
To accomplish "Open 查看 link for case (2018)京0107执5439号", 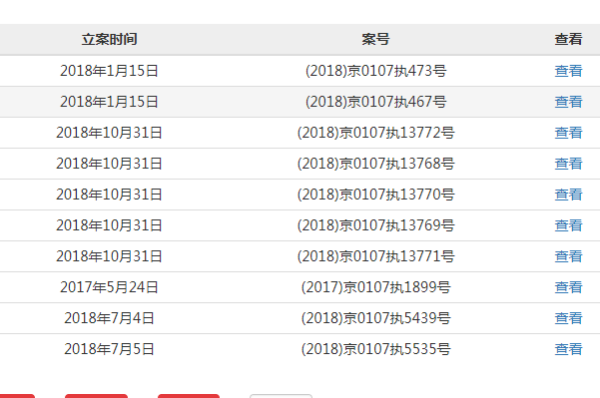I will (569, 318).
